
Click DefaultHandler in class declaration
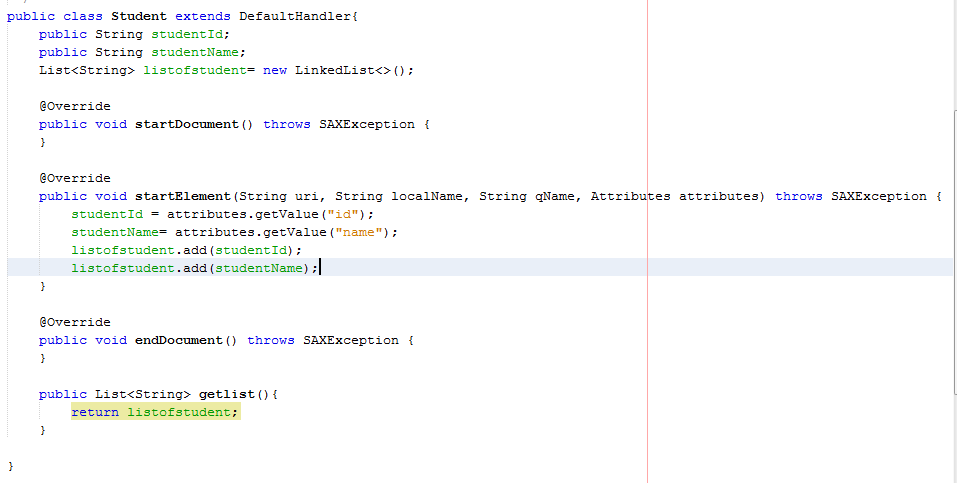(x=295, y=16)
